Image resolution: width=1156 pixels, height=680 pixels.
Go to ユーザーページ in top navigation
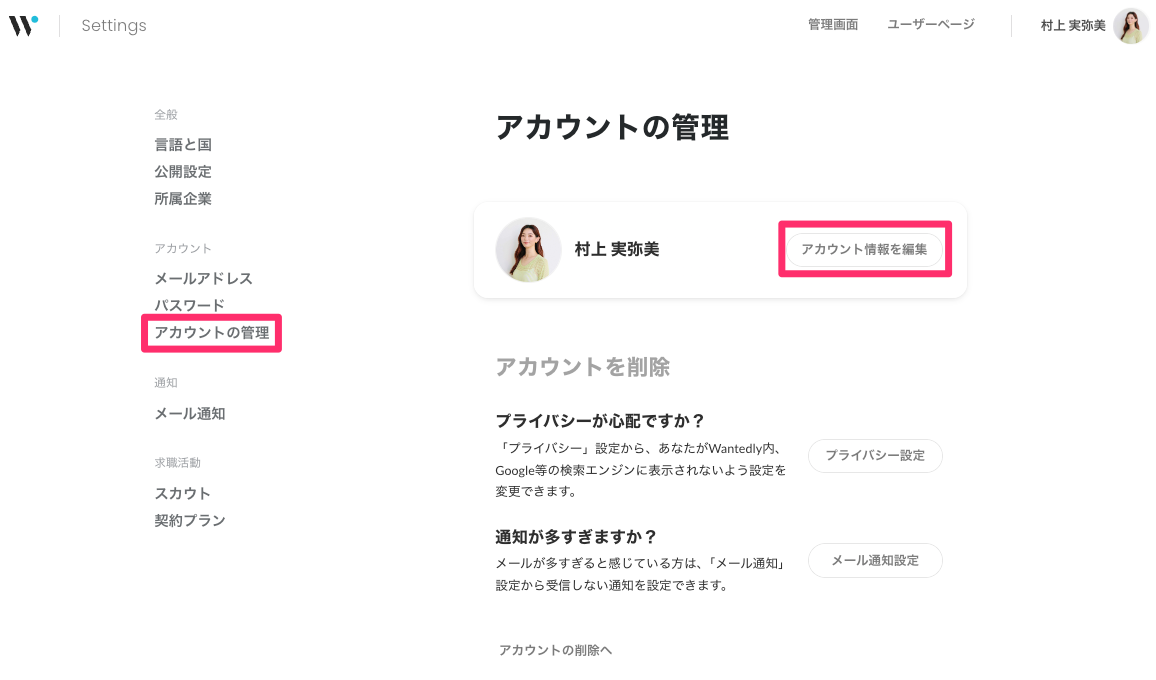[x=931, y=25]
